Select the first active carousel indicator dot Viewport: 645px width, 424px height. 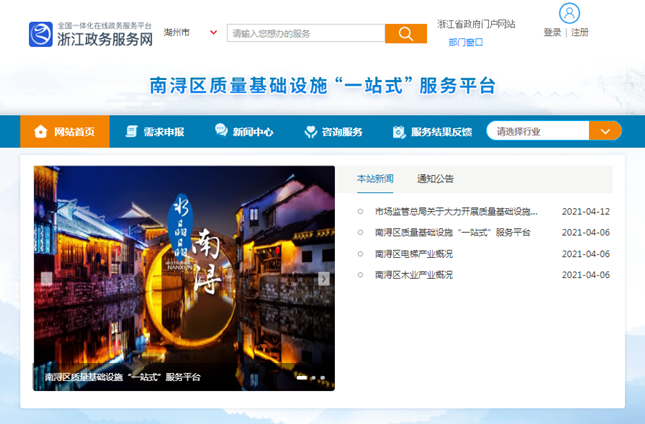(x=302, y=377)
